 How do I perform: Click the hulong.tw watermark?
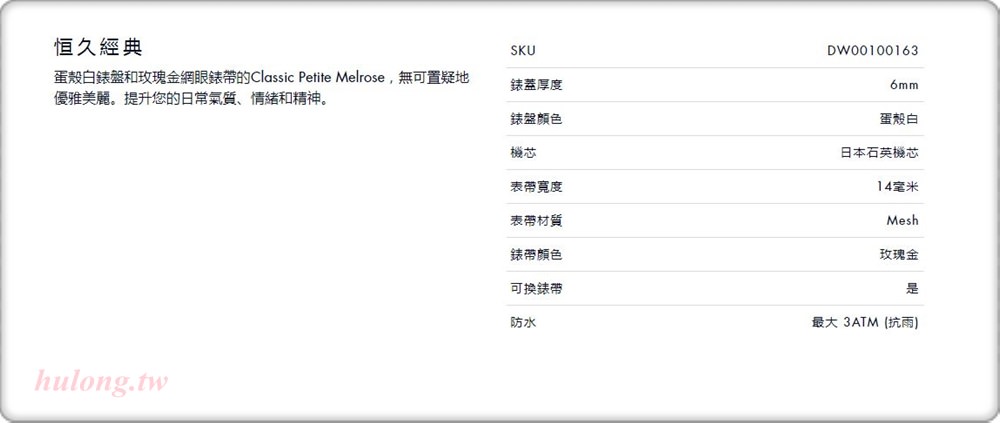point(101,382)
